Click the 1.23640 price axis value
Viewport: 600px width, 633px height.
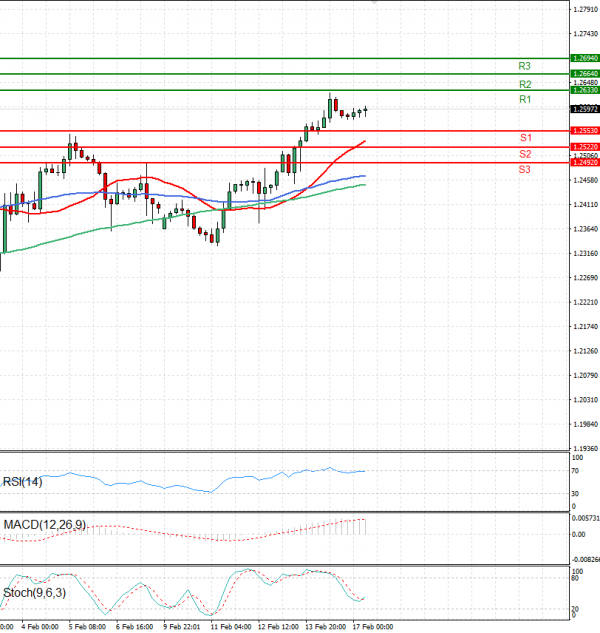585,229
